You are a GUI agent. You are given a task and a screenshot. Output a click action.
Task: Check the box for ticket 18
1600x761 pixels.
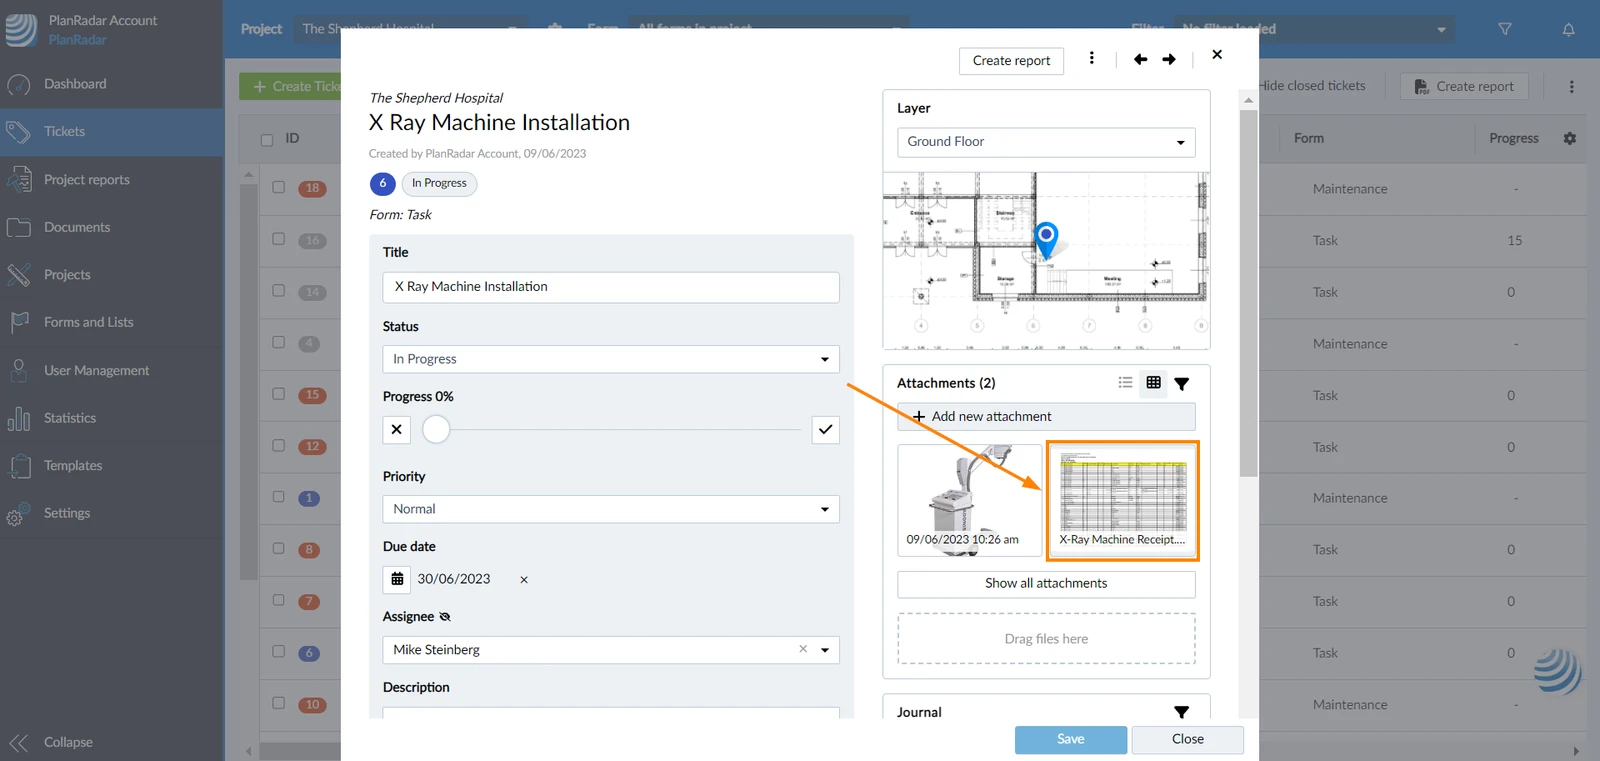tap(279, 187)
